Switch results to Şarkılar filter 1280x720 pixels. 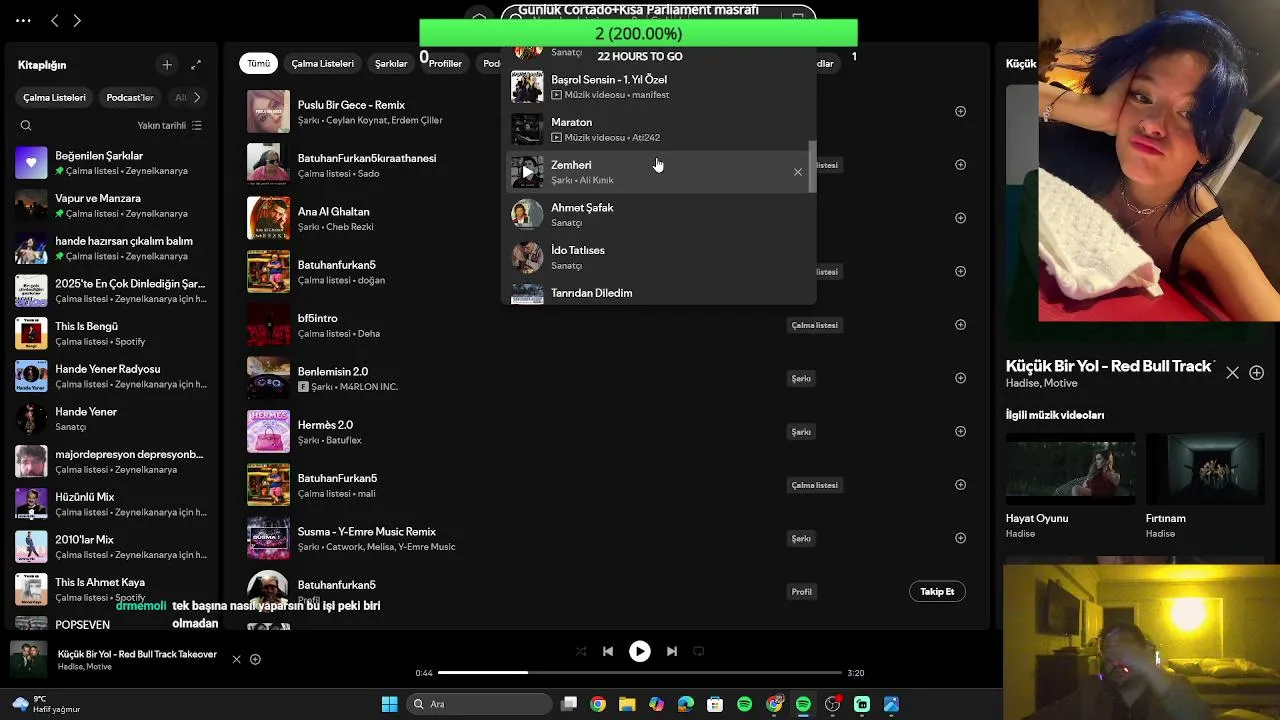click(391, 63)
